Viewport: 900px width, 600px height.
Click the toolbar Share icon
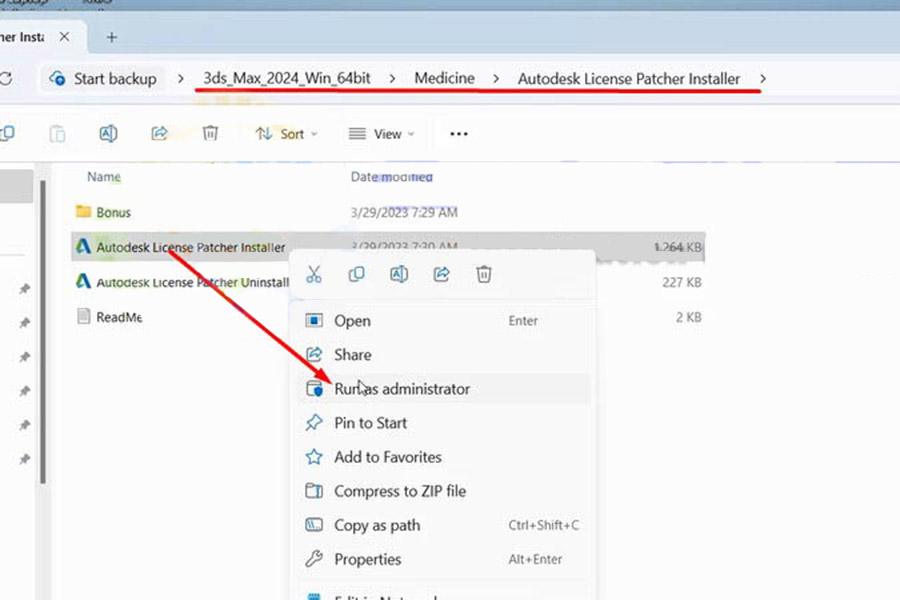click(x=159, y=134)
